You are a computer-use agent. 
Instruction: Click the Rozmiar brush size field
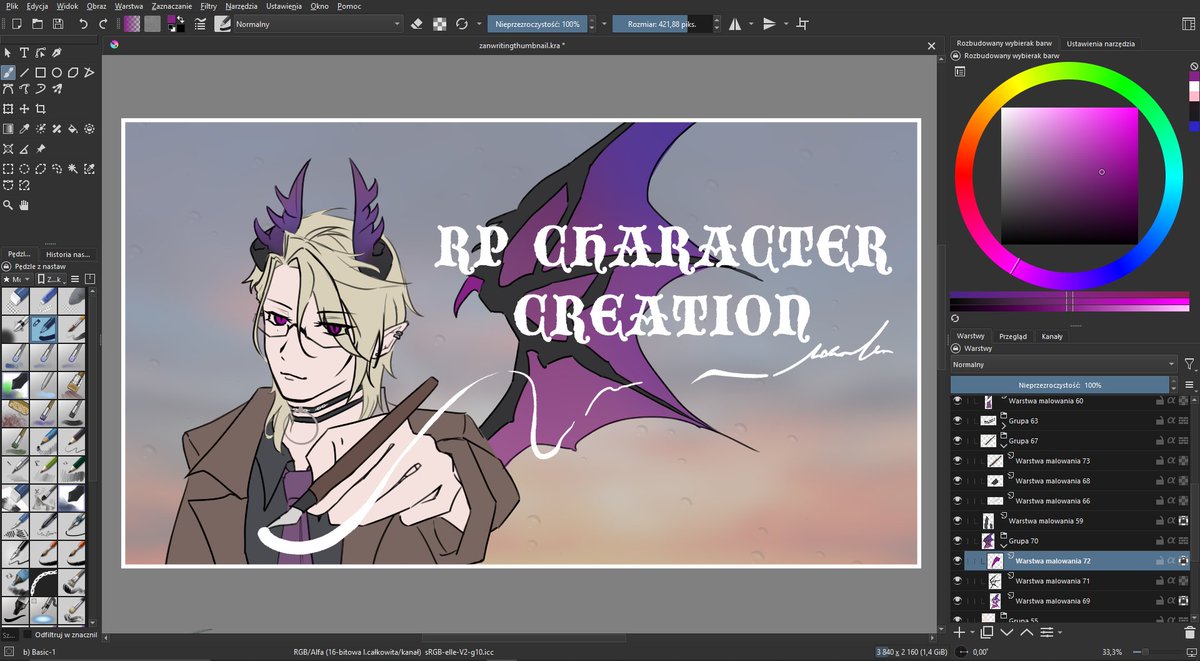pos(662,24)
